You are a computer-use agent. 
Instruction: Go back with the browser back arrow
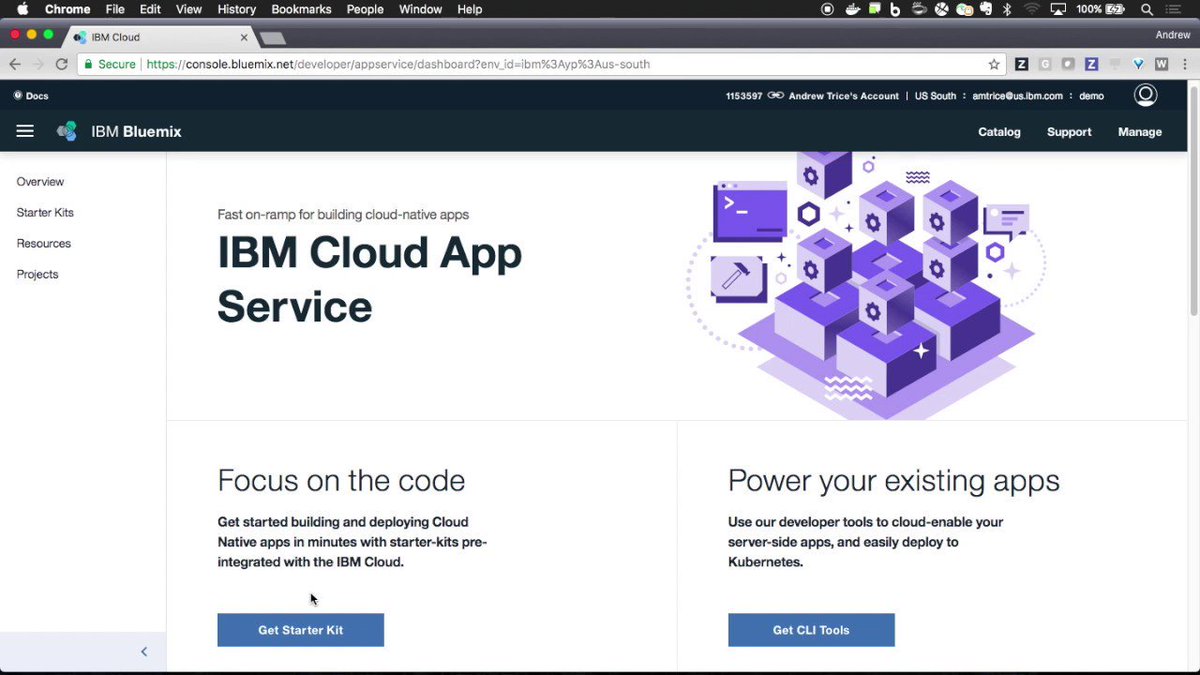pos(15,64)
